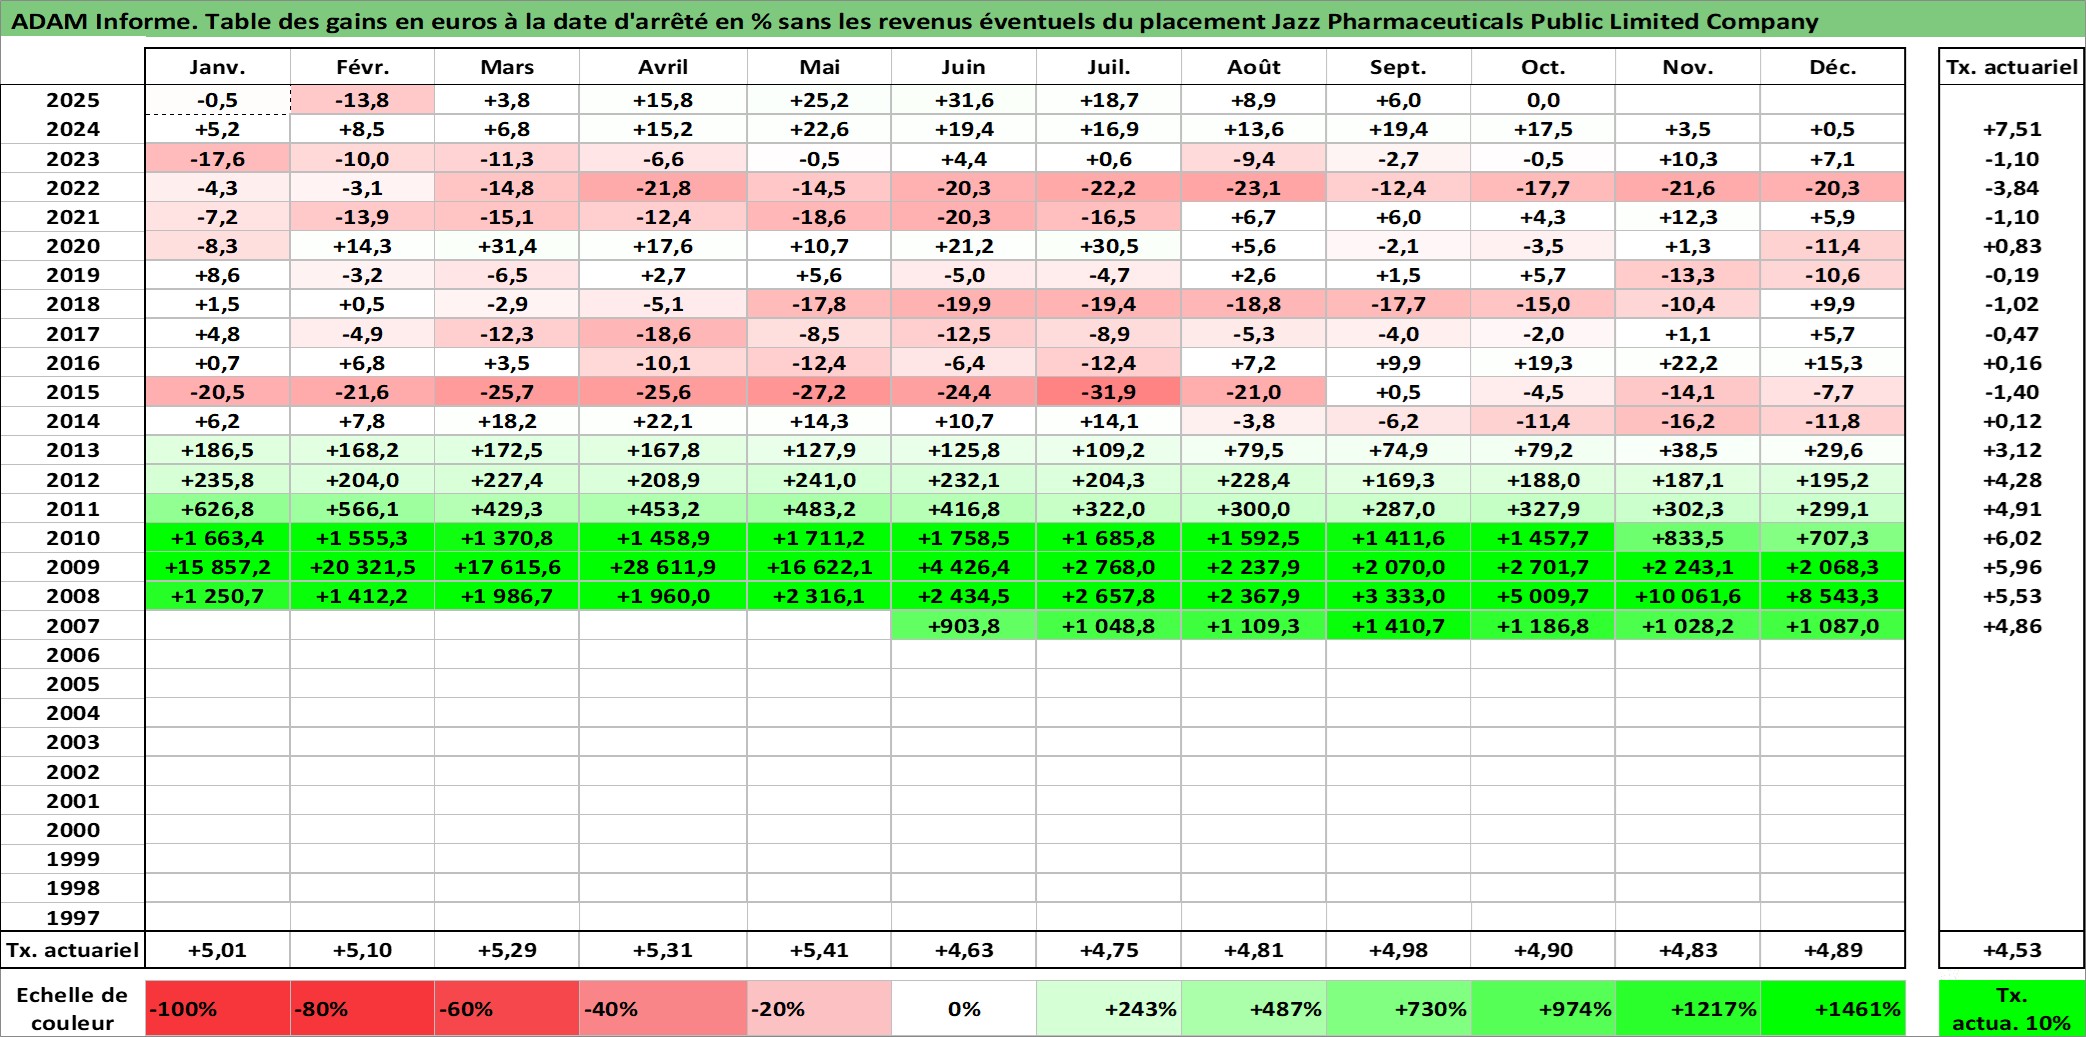The width and height of the screenshot is (2086, 1037).
Task: Select the -31,9 cell in 2015
Action: click(1108, 392)
